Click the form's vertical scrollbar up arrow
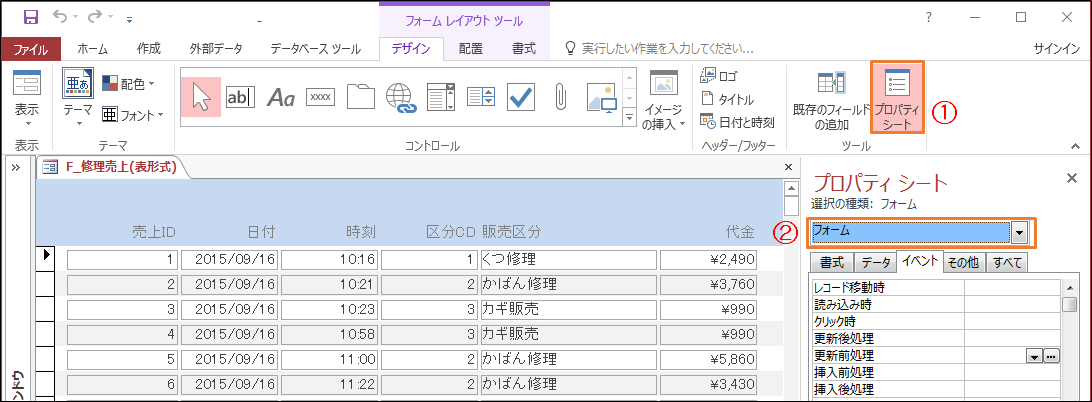 click(790, 187)
